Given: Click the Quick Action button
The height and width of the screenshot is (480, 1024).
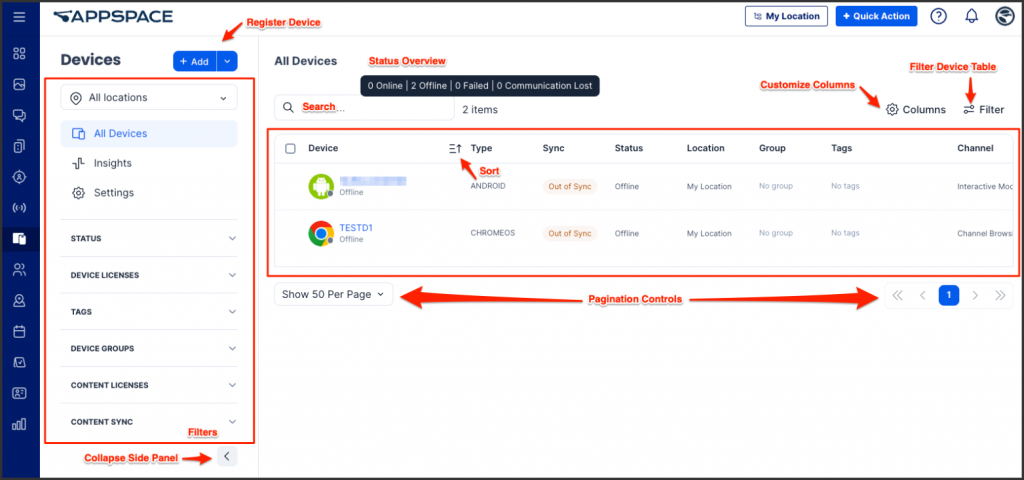Looking at the screenshot, I should point(876,16).
